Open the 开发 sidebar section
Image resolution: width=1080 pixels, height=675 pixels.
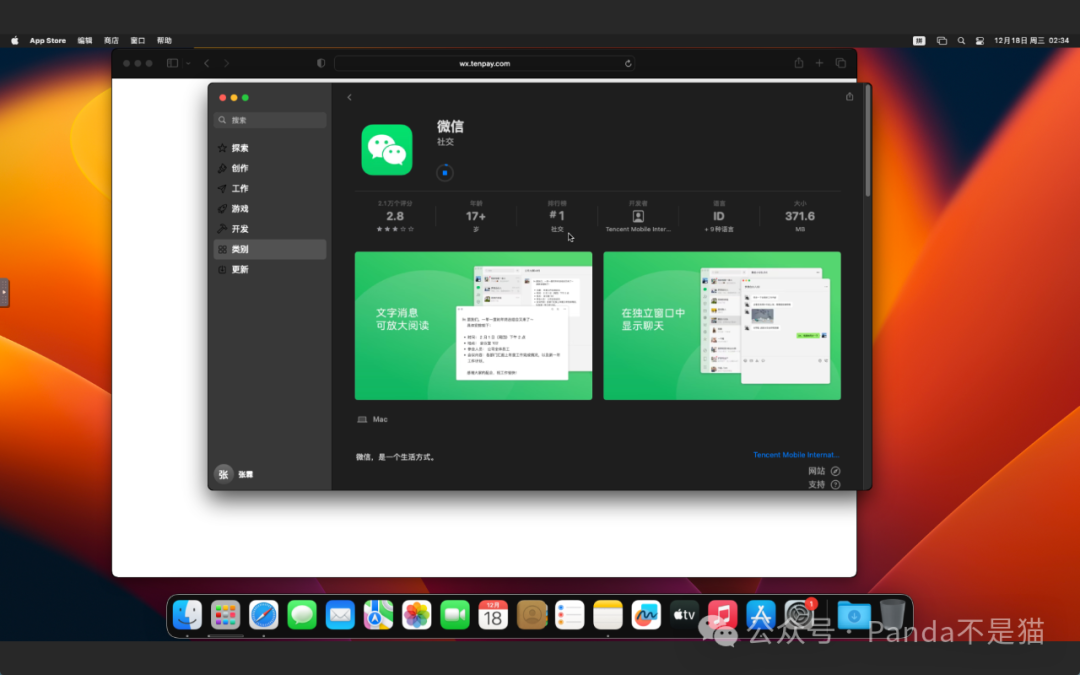pos(270,229)
